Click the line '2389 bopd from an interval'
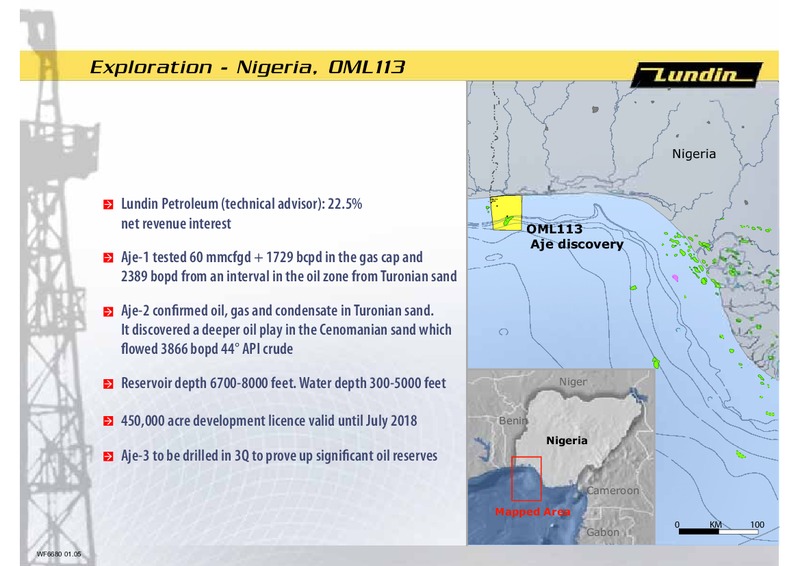800x566 pixels. tap(289, 276)
